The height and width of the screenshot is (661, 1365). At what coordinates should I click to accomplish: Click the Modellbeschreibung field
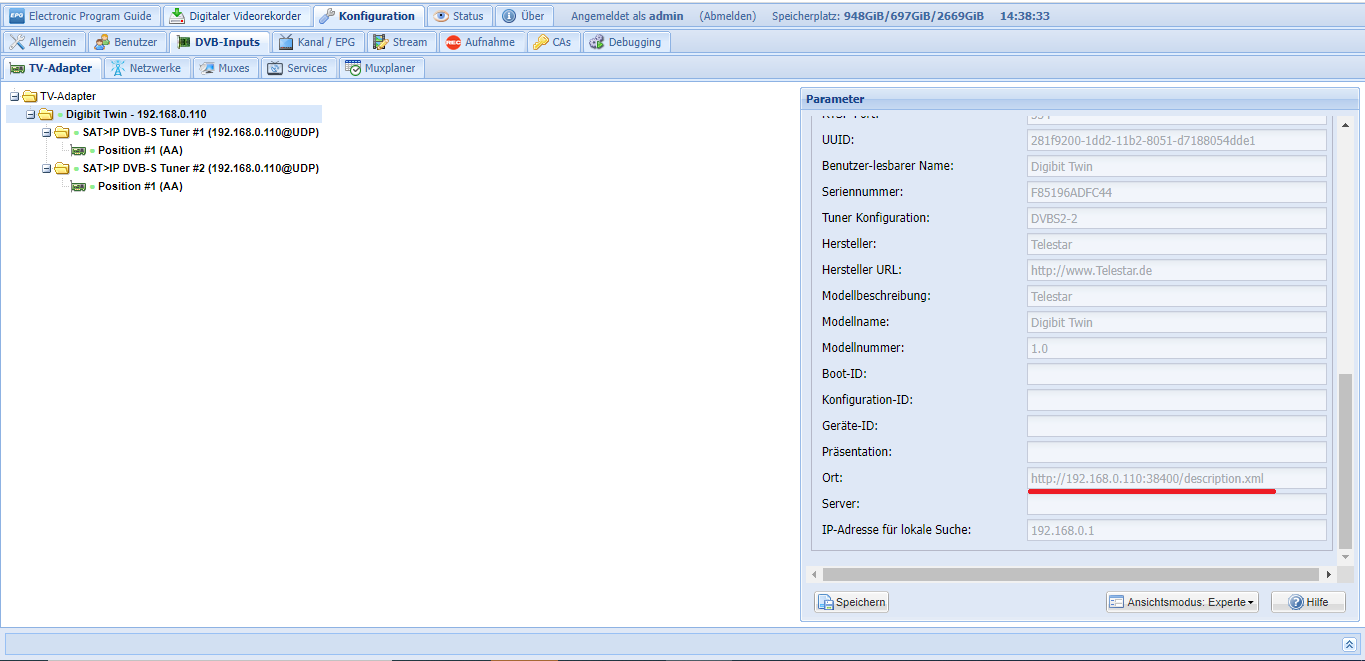point(1177,296)
